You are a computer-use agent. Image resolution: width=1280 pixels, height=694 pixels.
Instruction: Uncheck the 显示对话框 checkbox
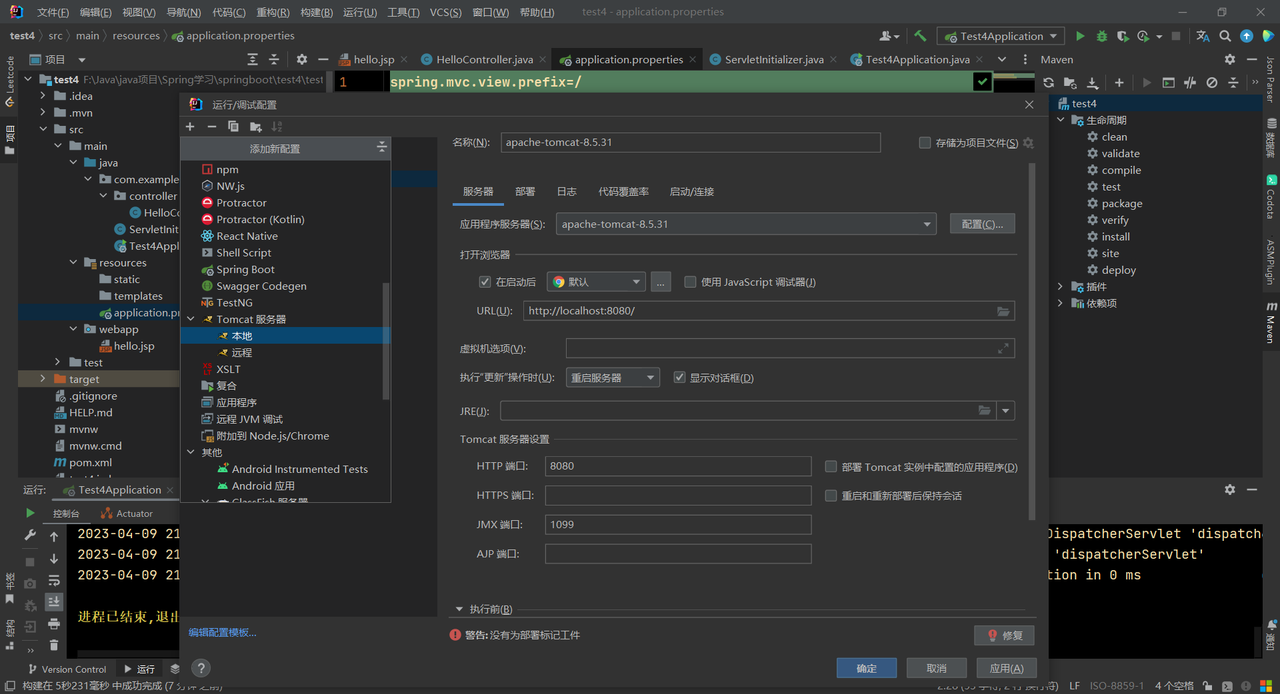(680, 378)
